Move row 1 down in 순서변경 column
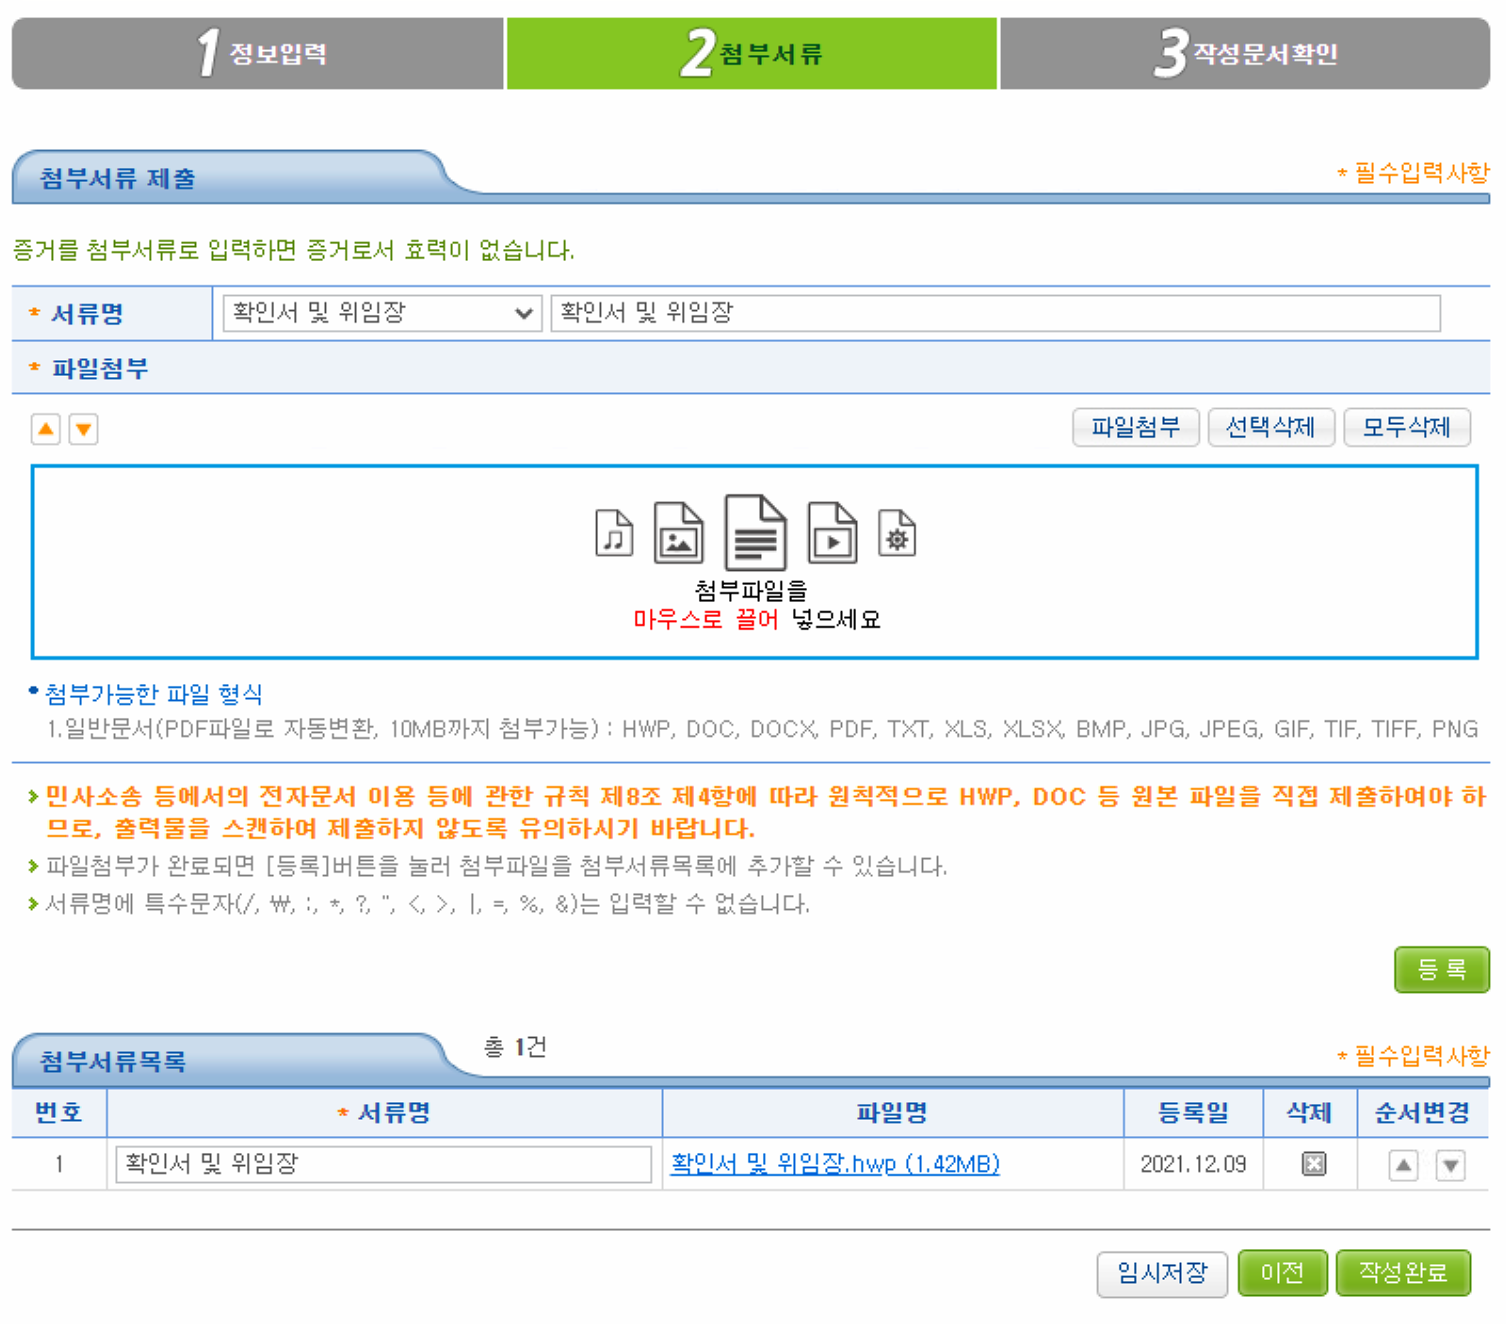1506x1324 pixels. (1451, 1165)
